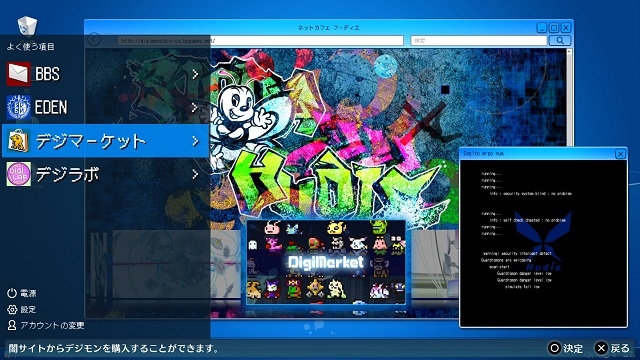Click the 電源 power icon

click(12, 293)
